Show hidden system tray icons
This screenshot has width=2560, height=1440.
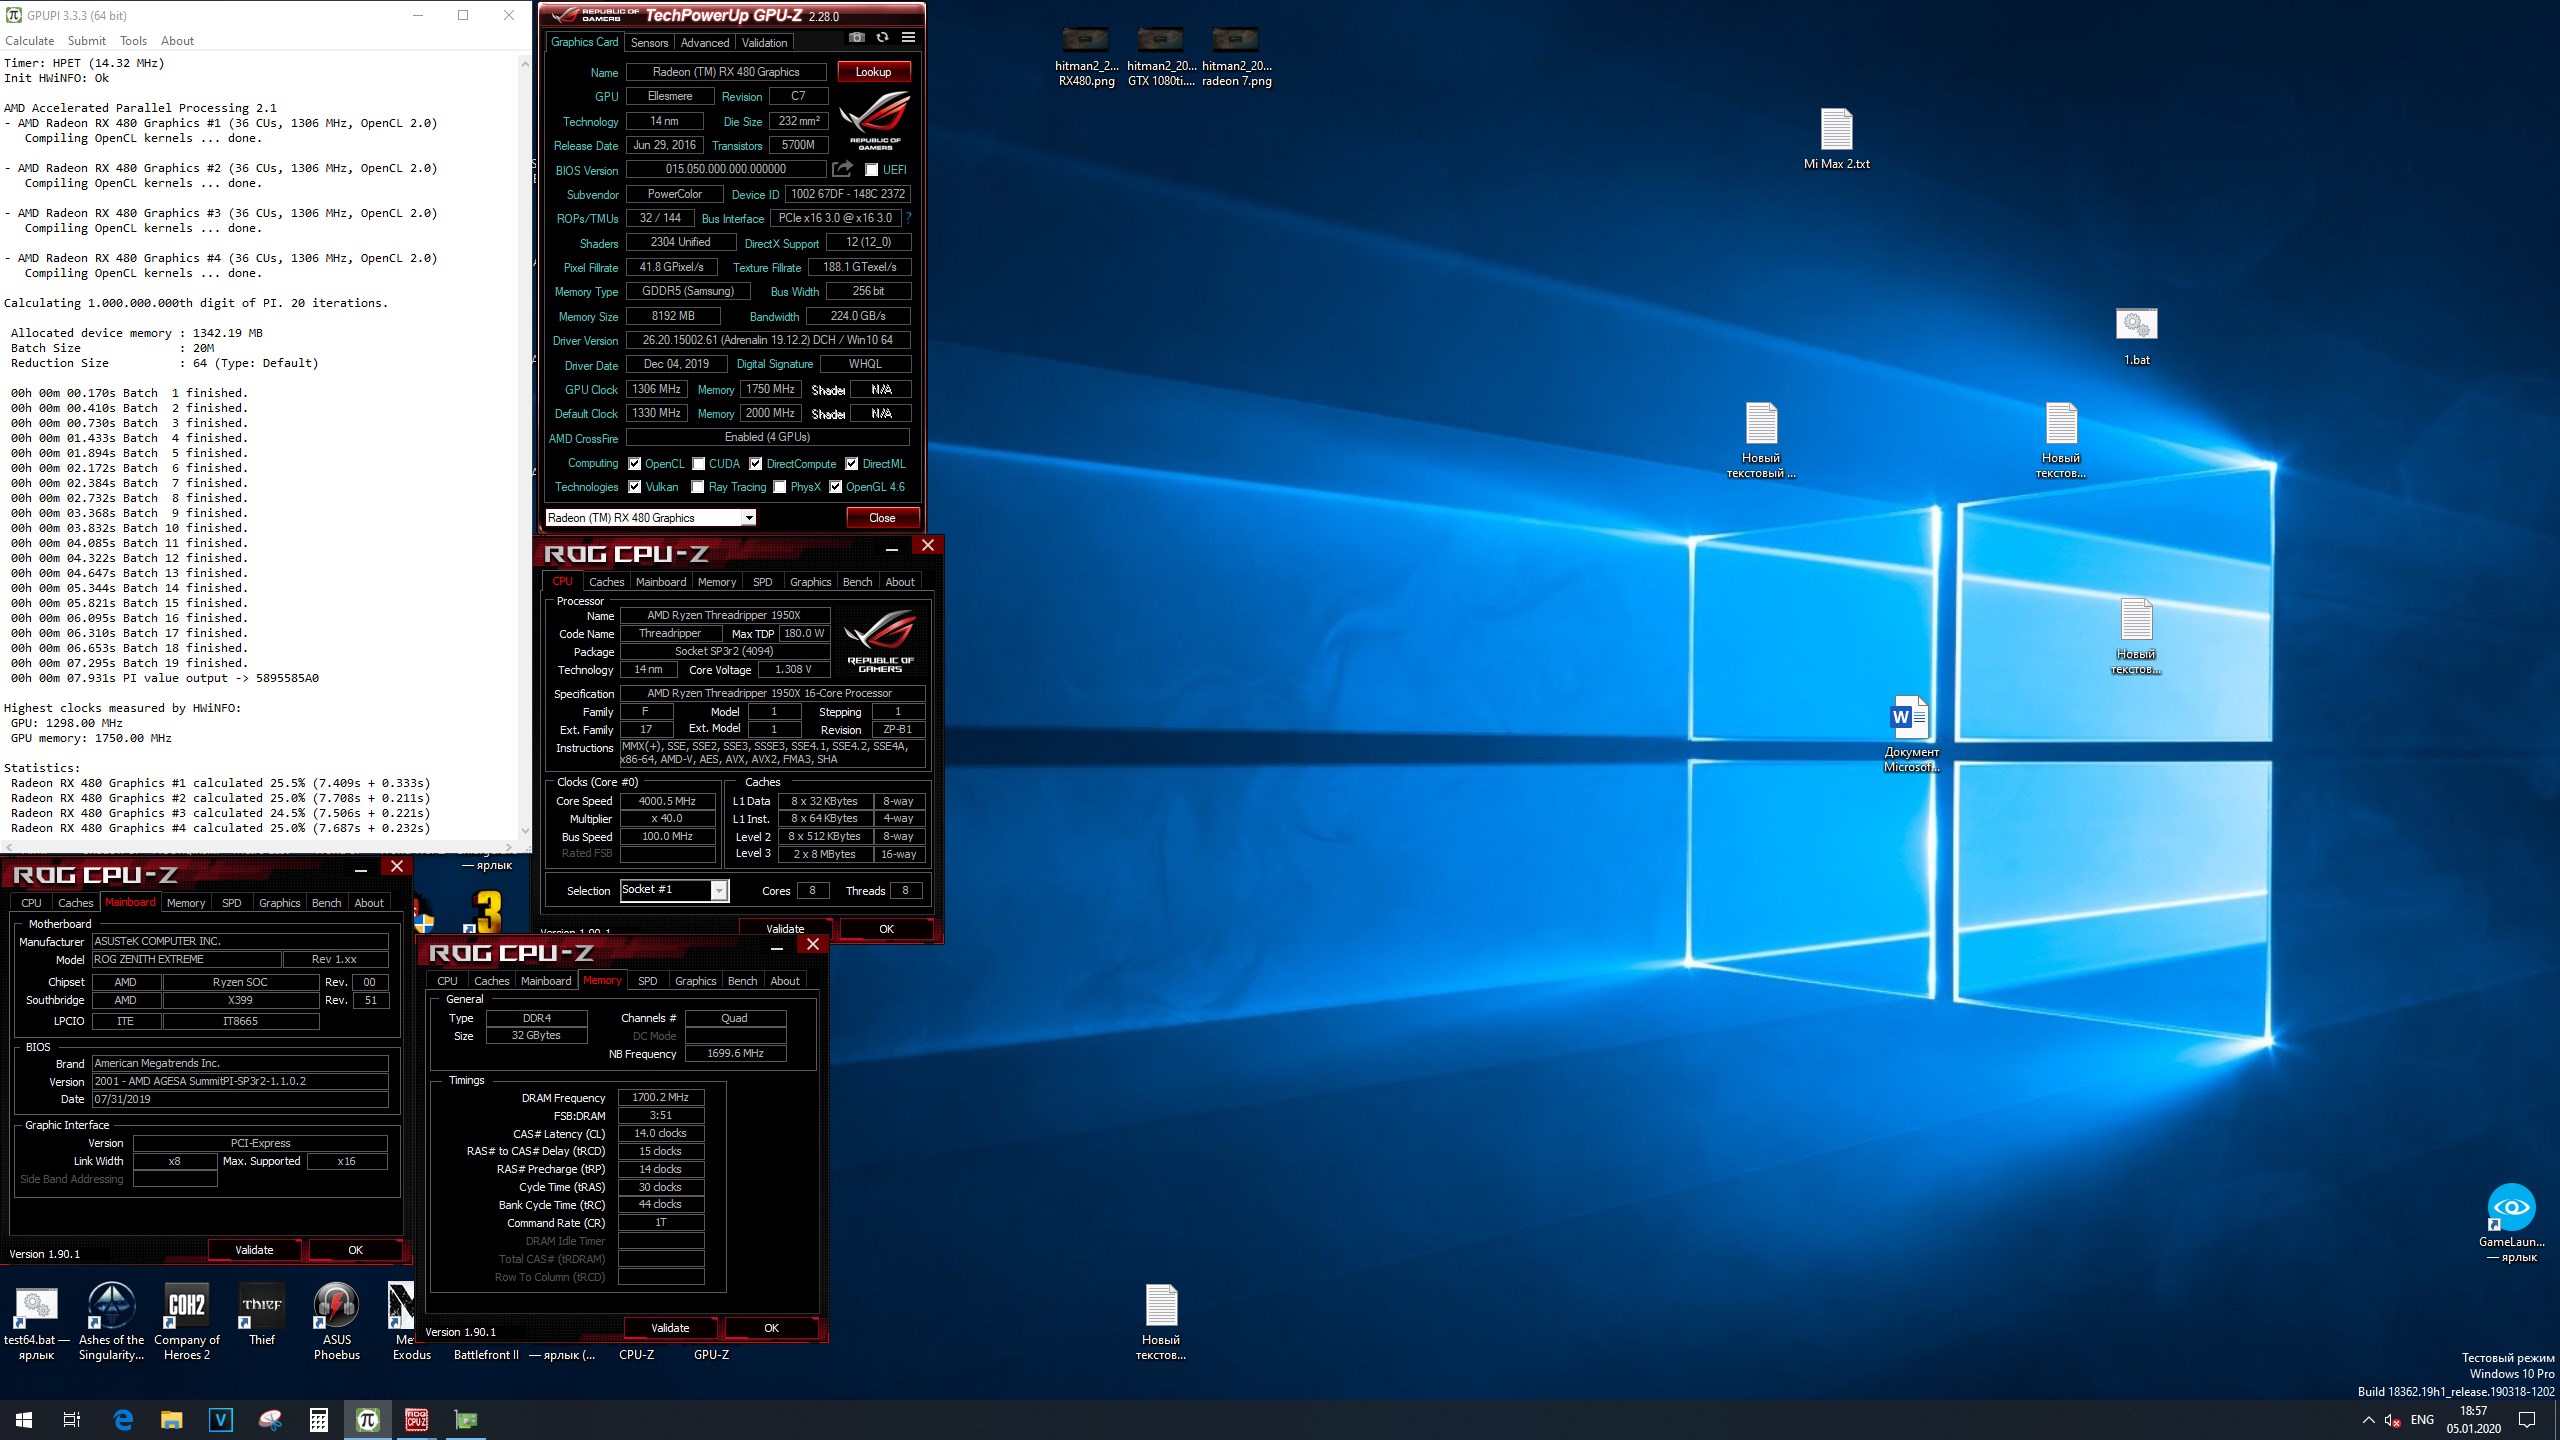(x=2368, y=1420)
